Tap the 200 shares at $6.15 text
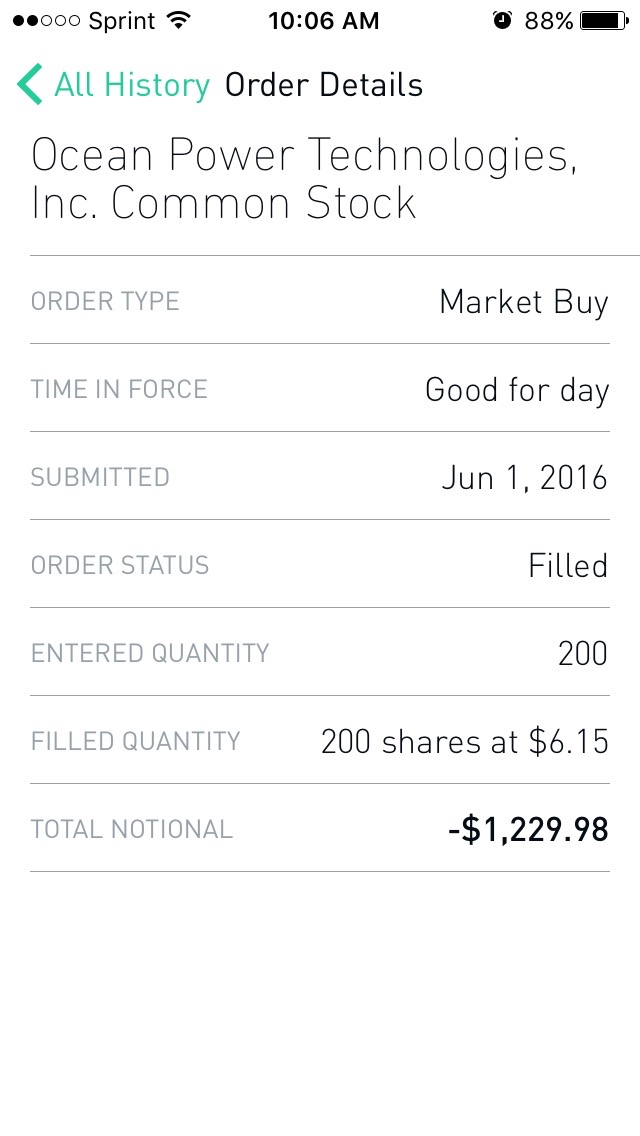The height and width of the screenshot is (1136, 640). click(x=464, y=741)
